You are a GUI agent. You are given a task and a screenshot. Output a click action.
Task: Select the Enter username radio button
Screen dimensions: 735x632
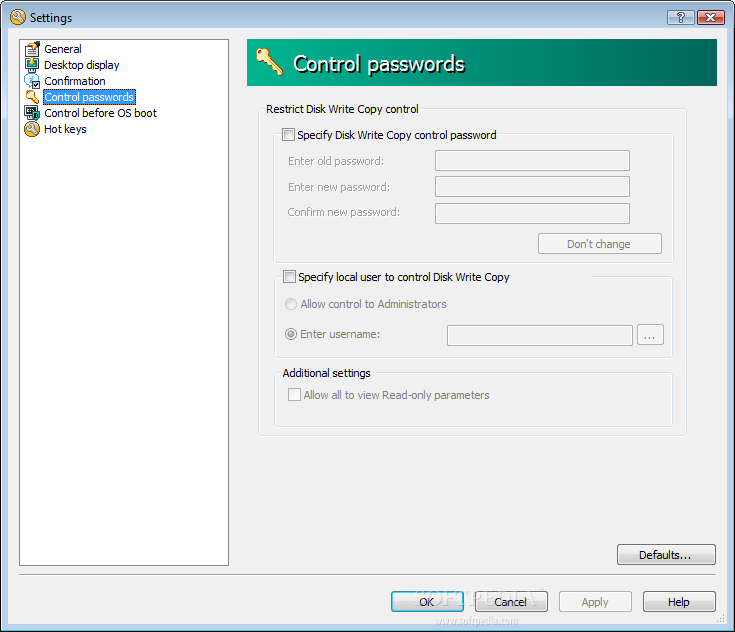(x=291, y=334)
